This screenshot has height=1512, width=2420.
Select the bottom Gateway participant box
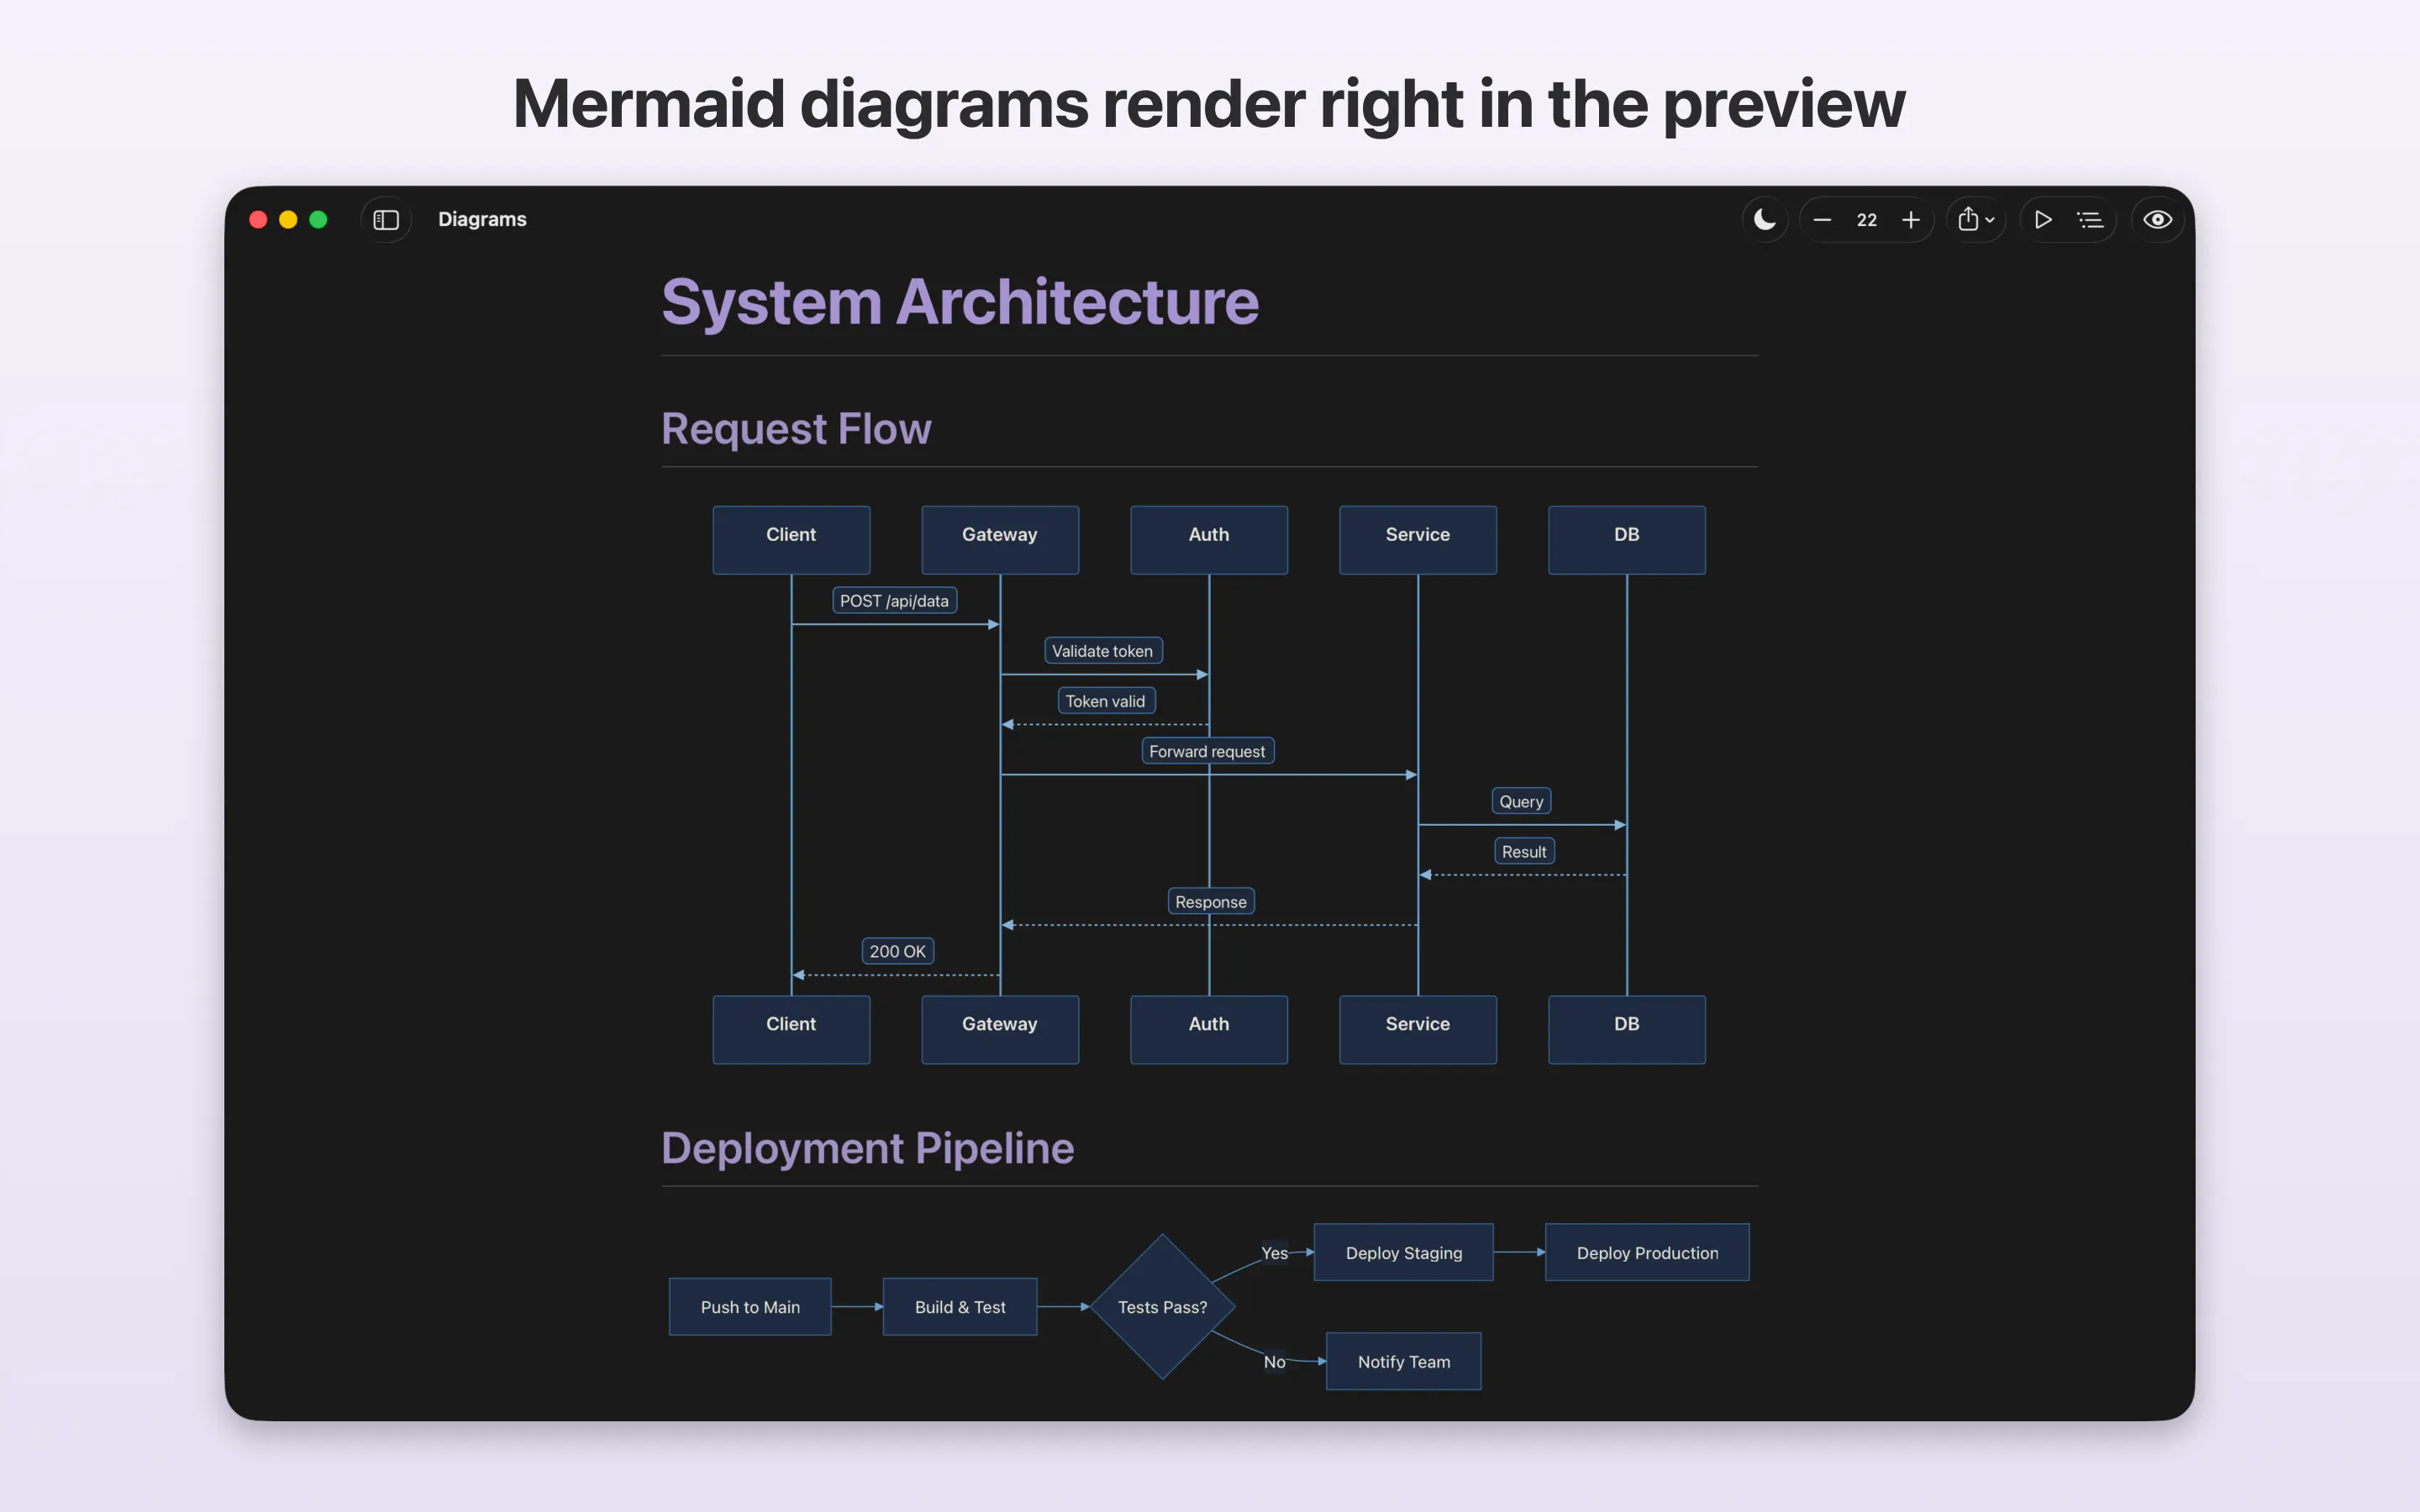(x=1000, y=1029)
